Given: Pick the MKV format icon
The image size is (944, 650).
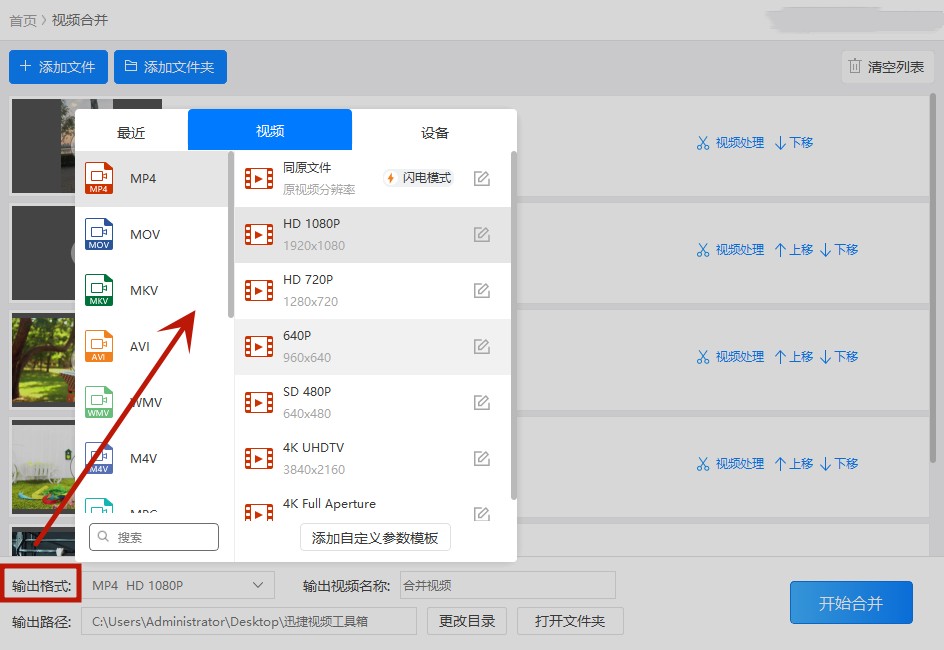Looking at the screenshot, I should point(100,291).
